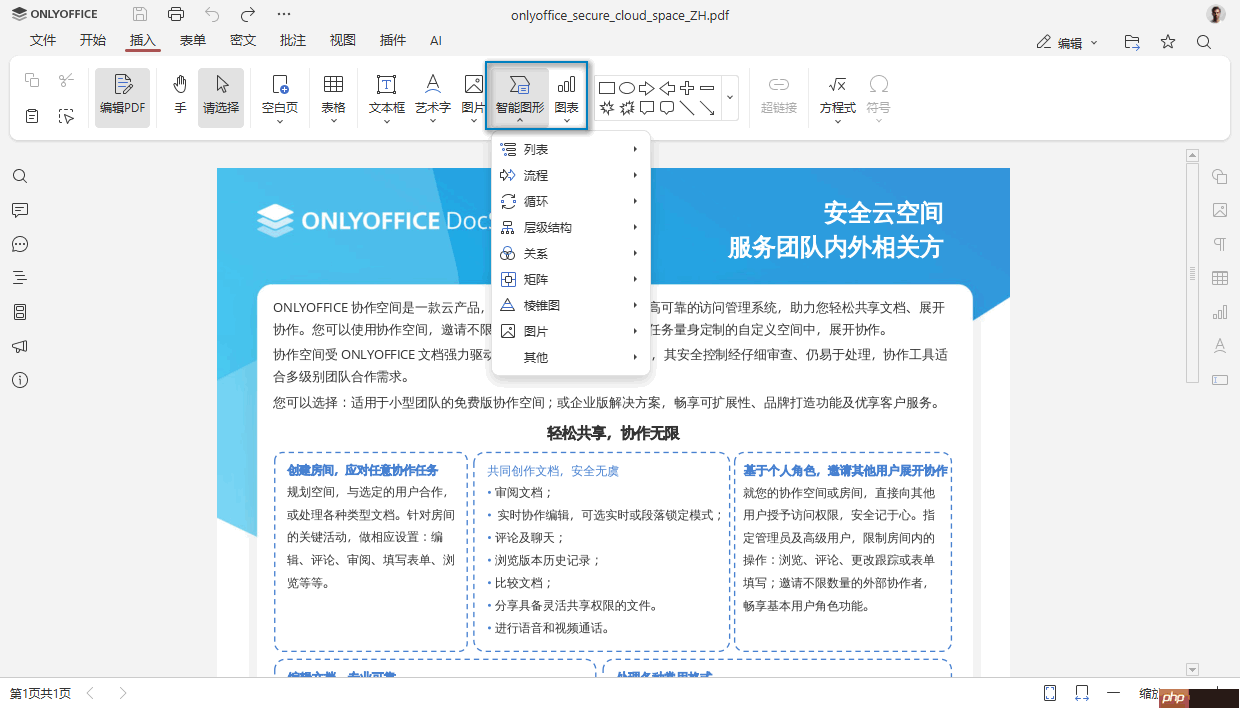The width and height of the screenshot is (1240, 708).
Task: Activate the 编辑PDF tool
Action: (122, 96)
